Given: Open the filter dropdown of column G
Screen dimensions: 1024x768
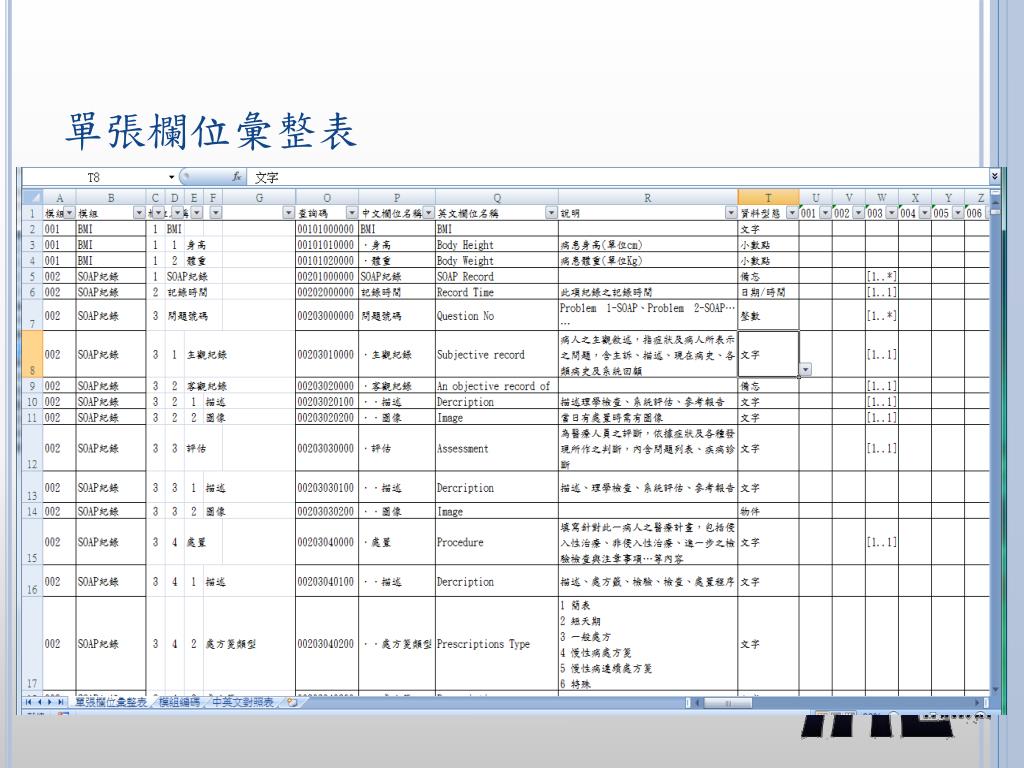Looking at the screenshot, I should pos(289,213).
